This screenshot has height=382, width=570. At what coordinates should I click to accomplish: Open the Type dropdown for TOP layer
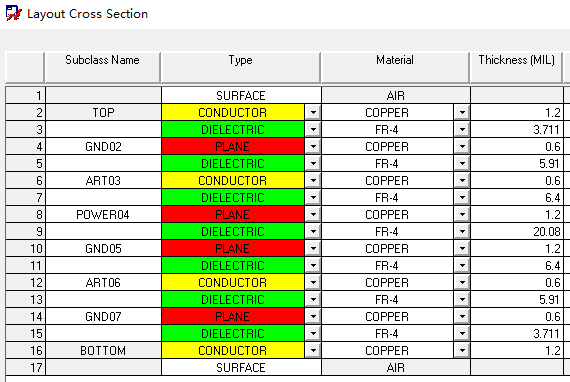(x=313, y=113)
